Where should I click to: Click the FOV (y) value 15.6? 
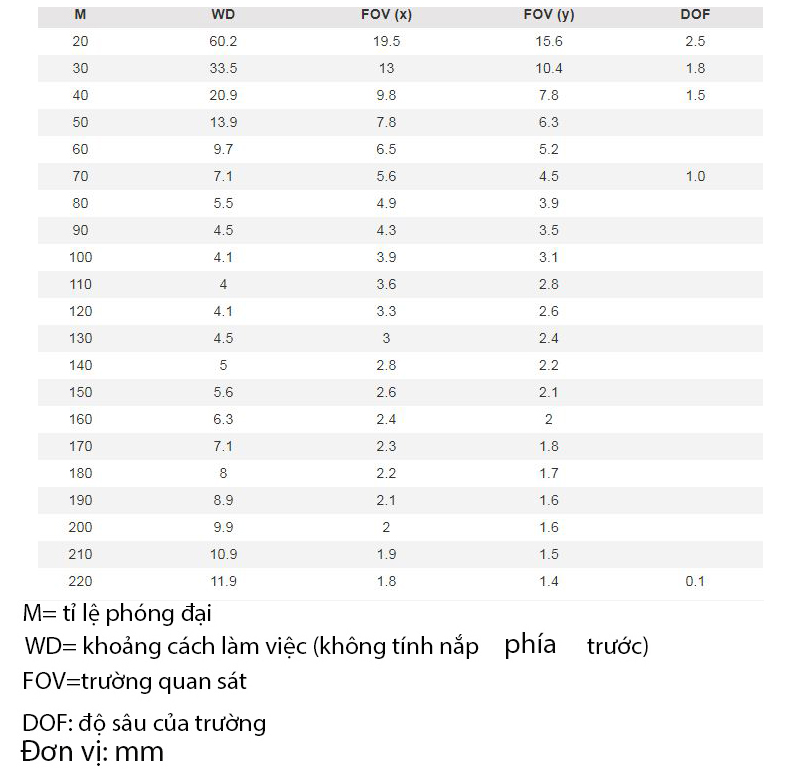click(x=549, y=42)
